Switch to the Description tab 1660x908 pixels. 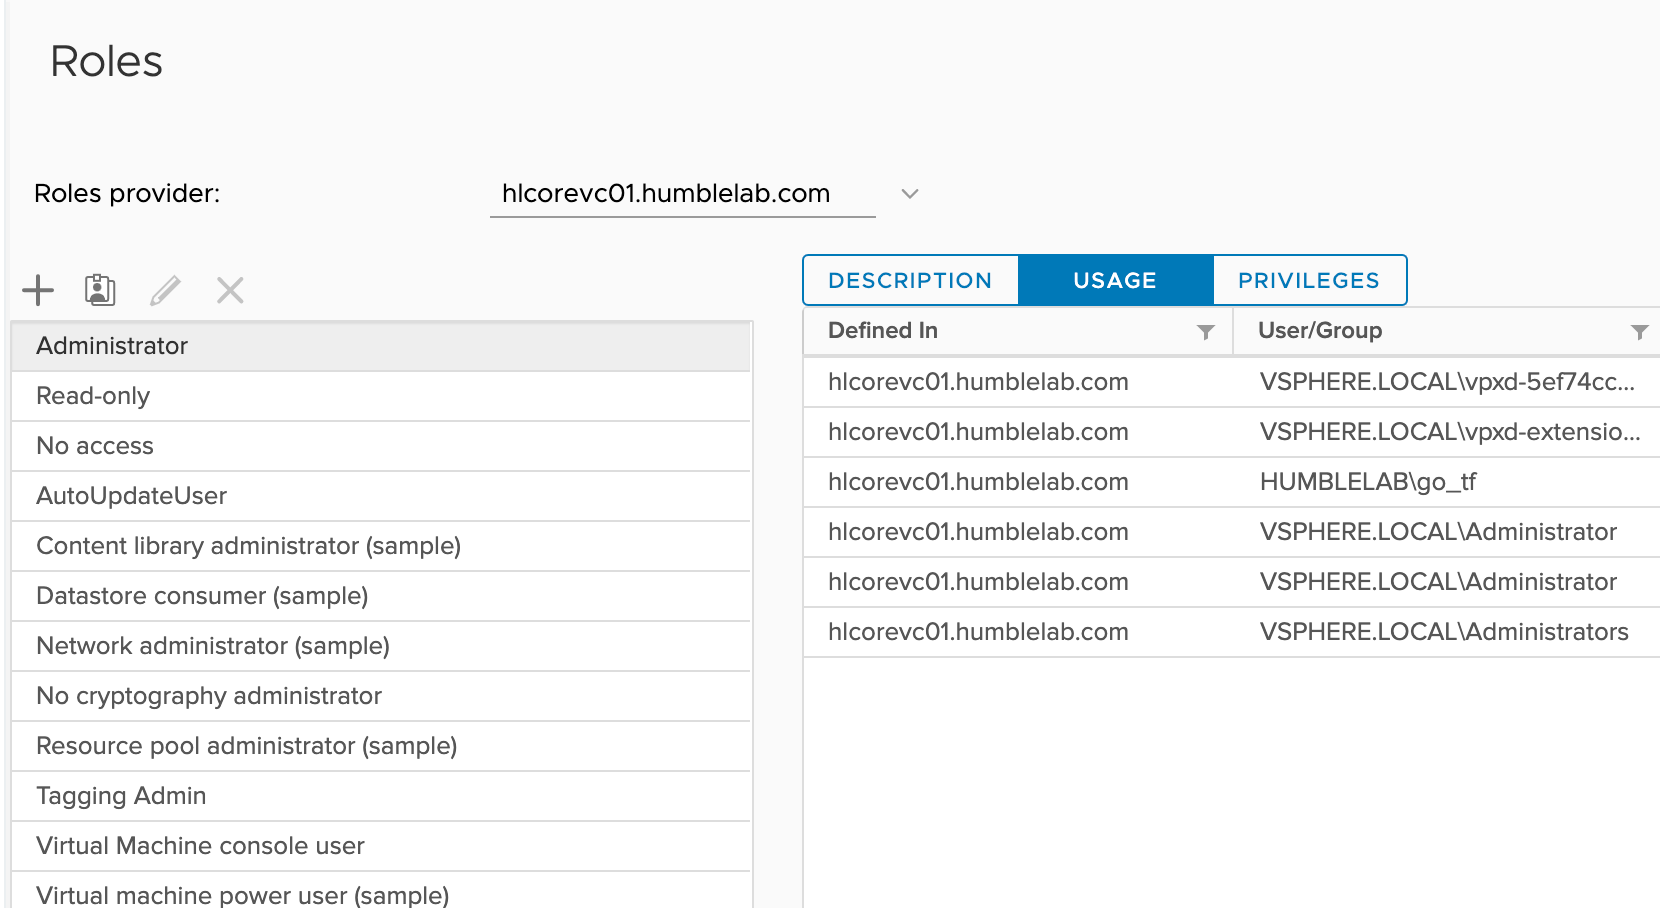coord(910,281)
